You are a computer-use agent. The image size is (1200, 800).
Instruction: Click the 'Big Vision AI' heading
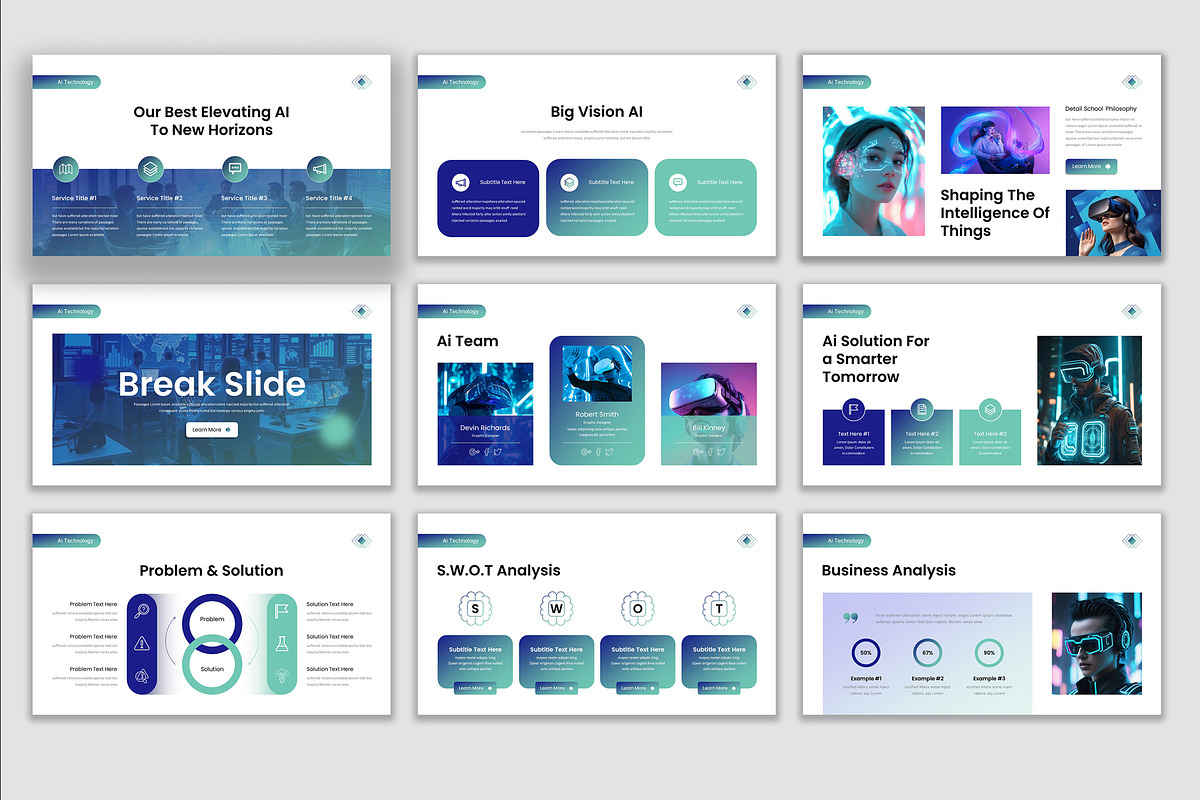coord(597,112)
